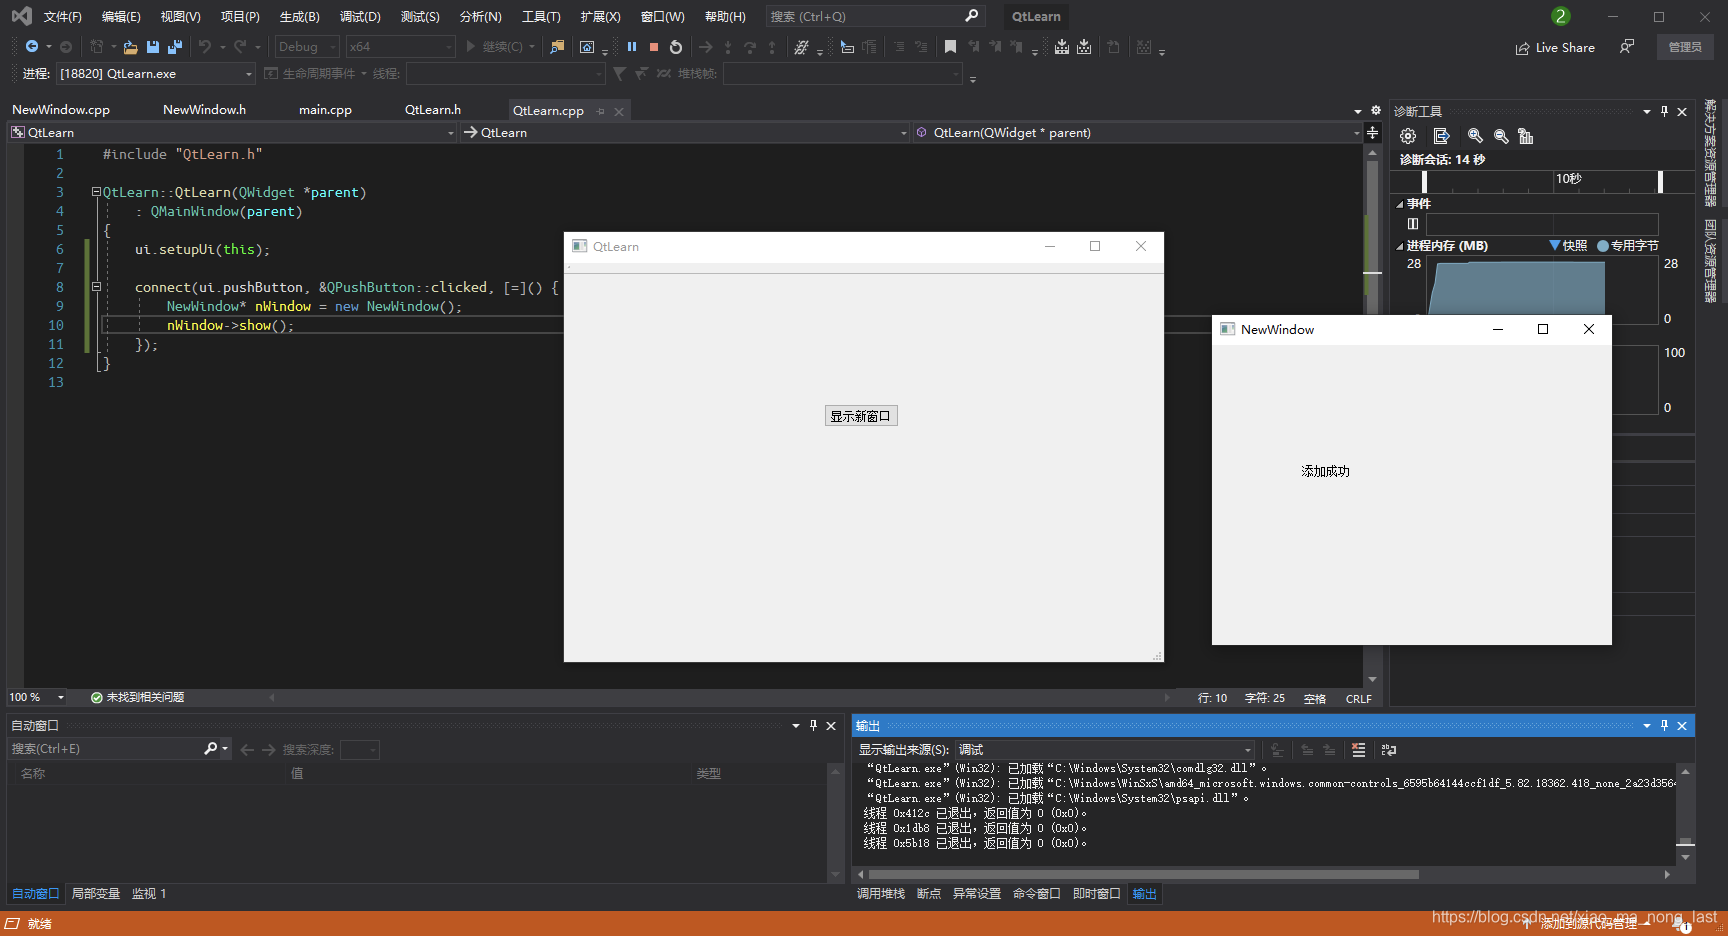The image size is (1728, 936).
Task: Collapse the Process Memory (MB) section
Action: click(1400, 246)
